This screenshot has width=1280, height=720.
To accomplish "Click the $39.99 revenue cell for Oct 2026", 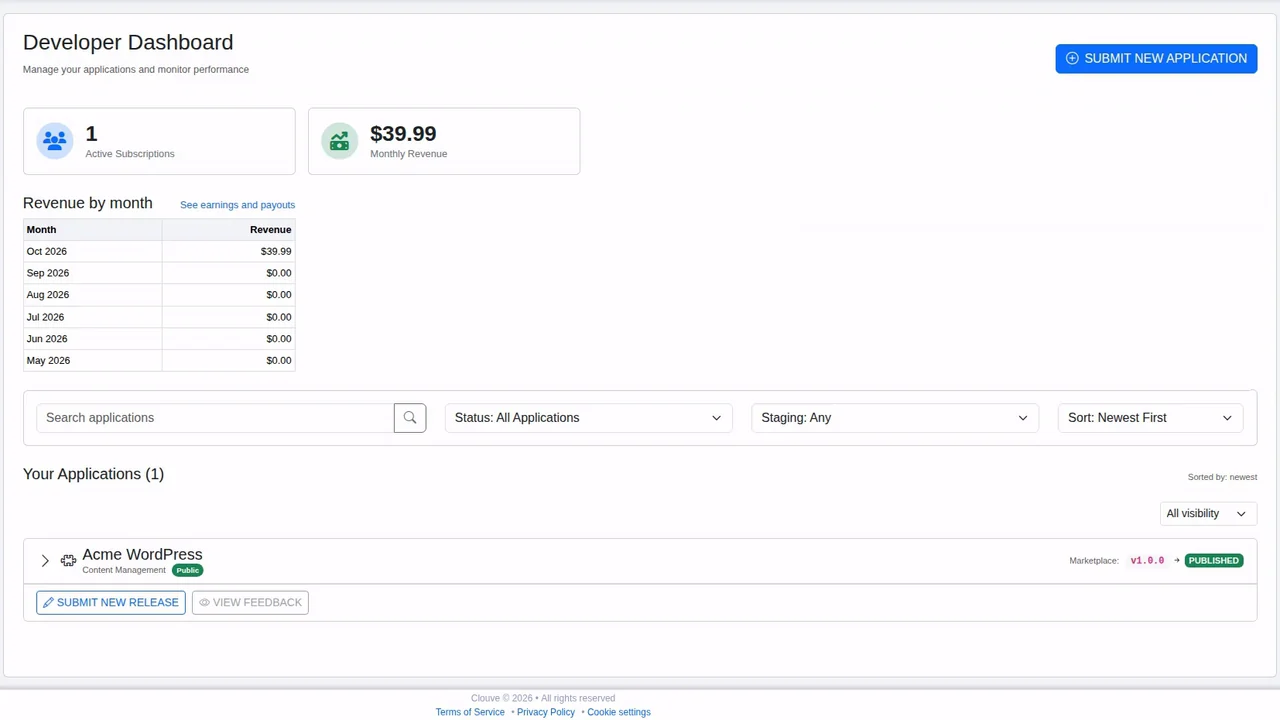I will [x=228, y=251].
